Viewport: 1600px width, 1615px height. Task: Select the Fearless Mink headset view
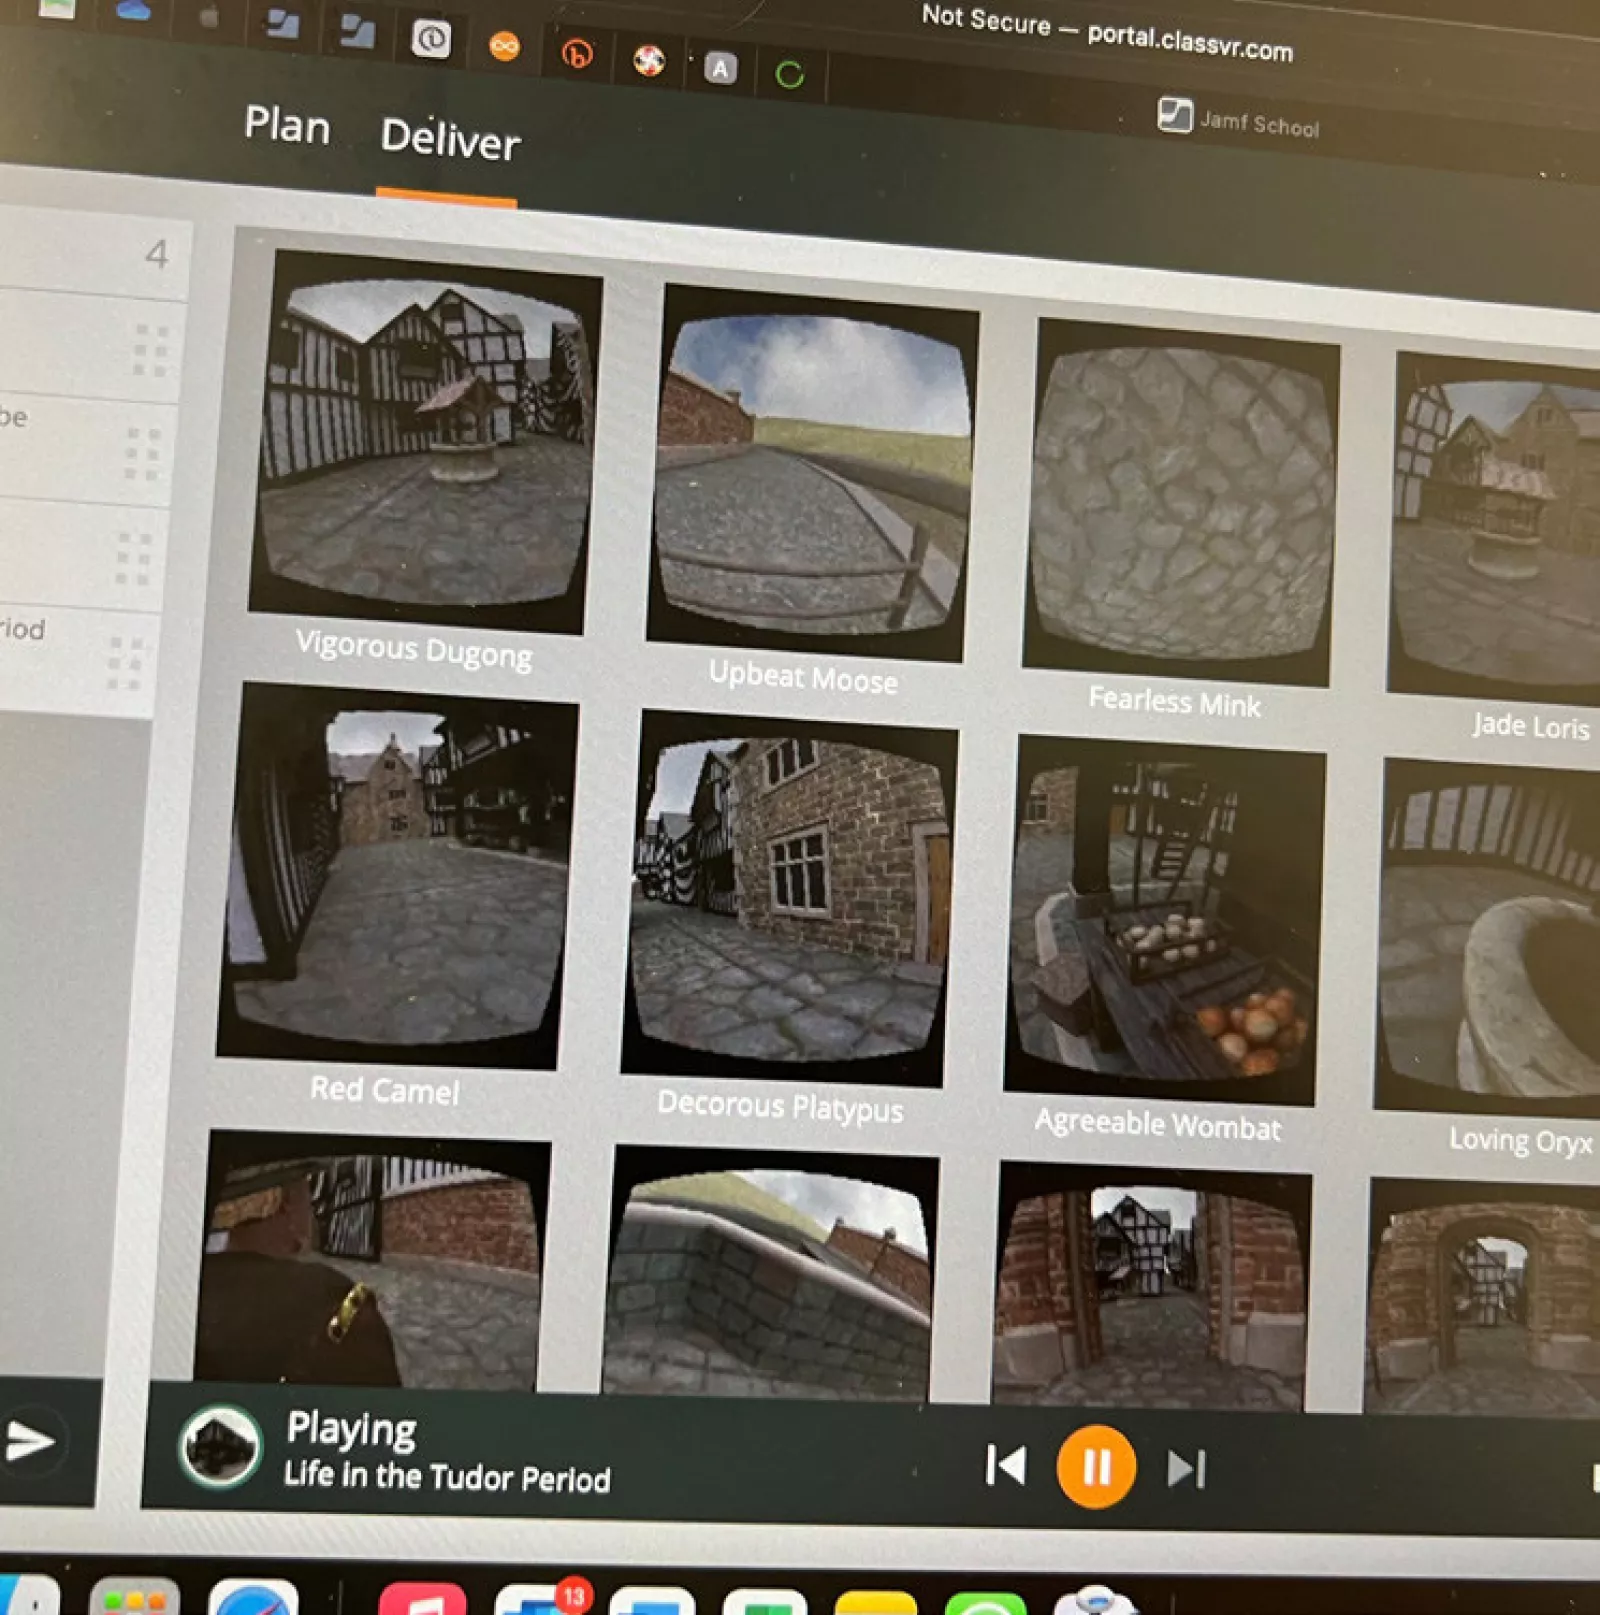coord(1180,502)
